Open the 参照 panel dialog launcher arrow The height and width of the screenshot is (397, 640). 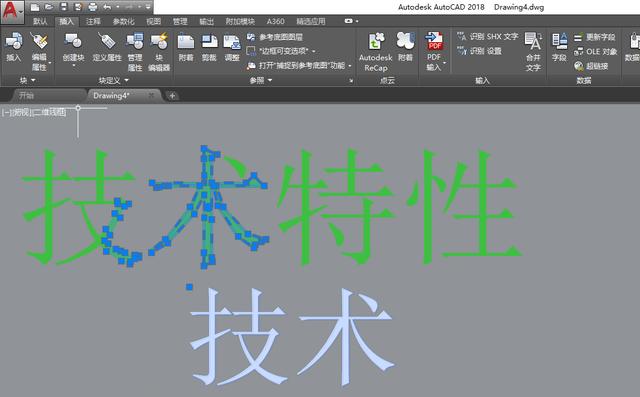pyautogui.click(x=351, y=81)
